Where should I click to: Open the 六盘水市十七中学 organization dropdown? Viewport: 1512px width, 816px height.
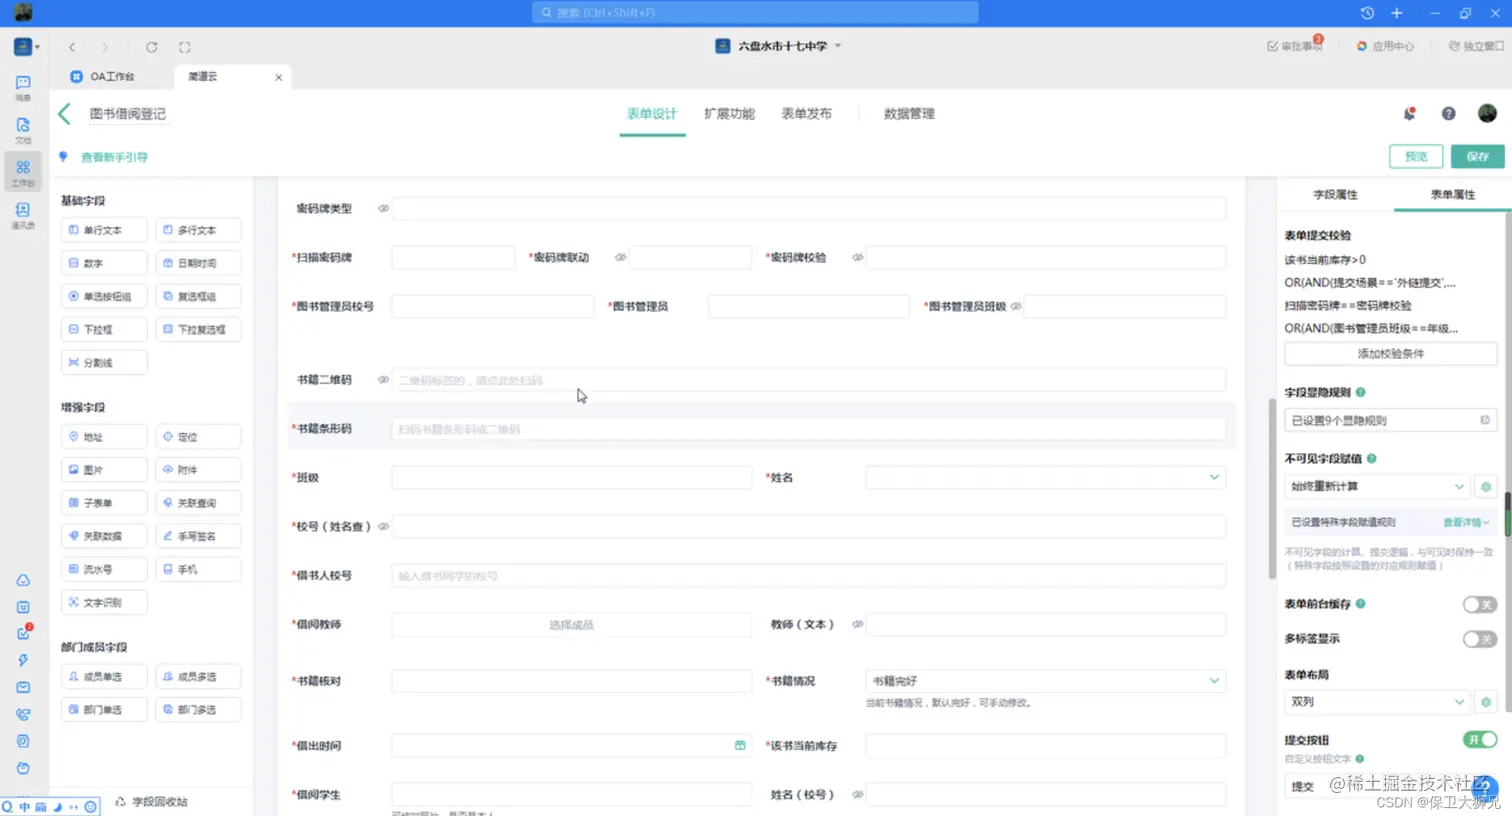[780, 46]
